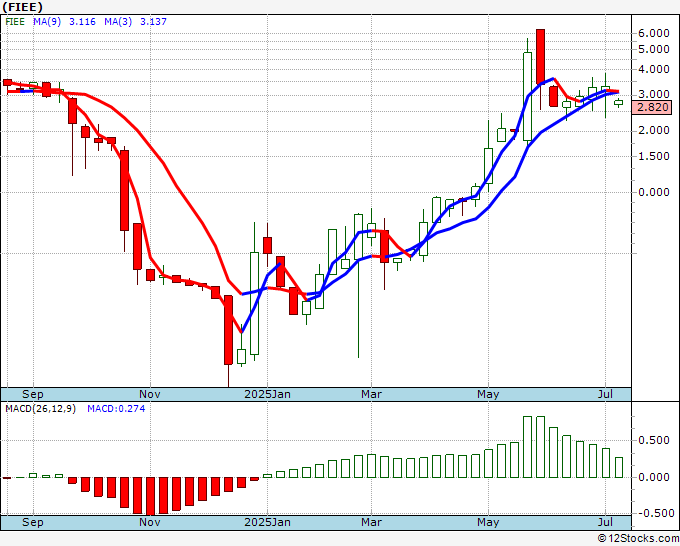Click Jul on the price chart time axis
This screenshot has width=680, height=546.
[605, 394]
